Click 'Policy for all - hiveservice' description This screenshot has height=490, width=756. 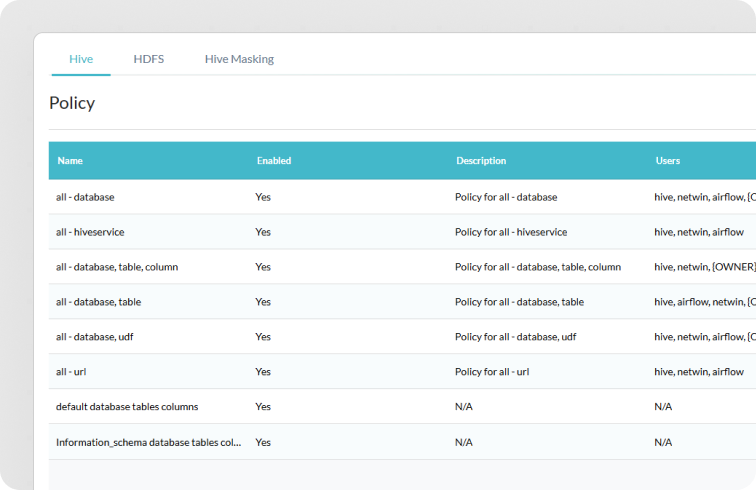(x=510, y=232)
